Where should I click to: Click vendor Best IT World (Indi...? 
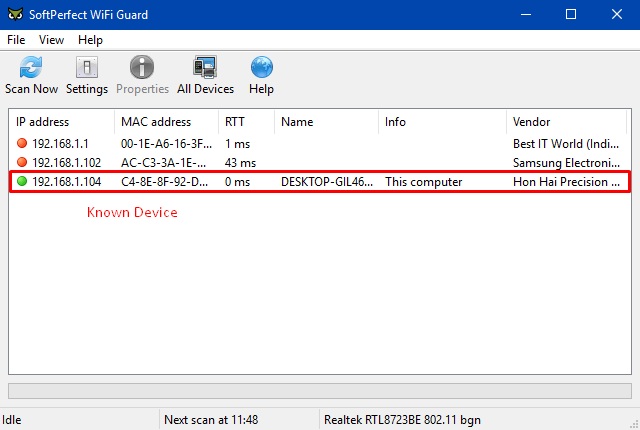[566, 144]
